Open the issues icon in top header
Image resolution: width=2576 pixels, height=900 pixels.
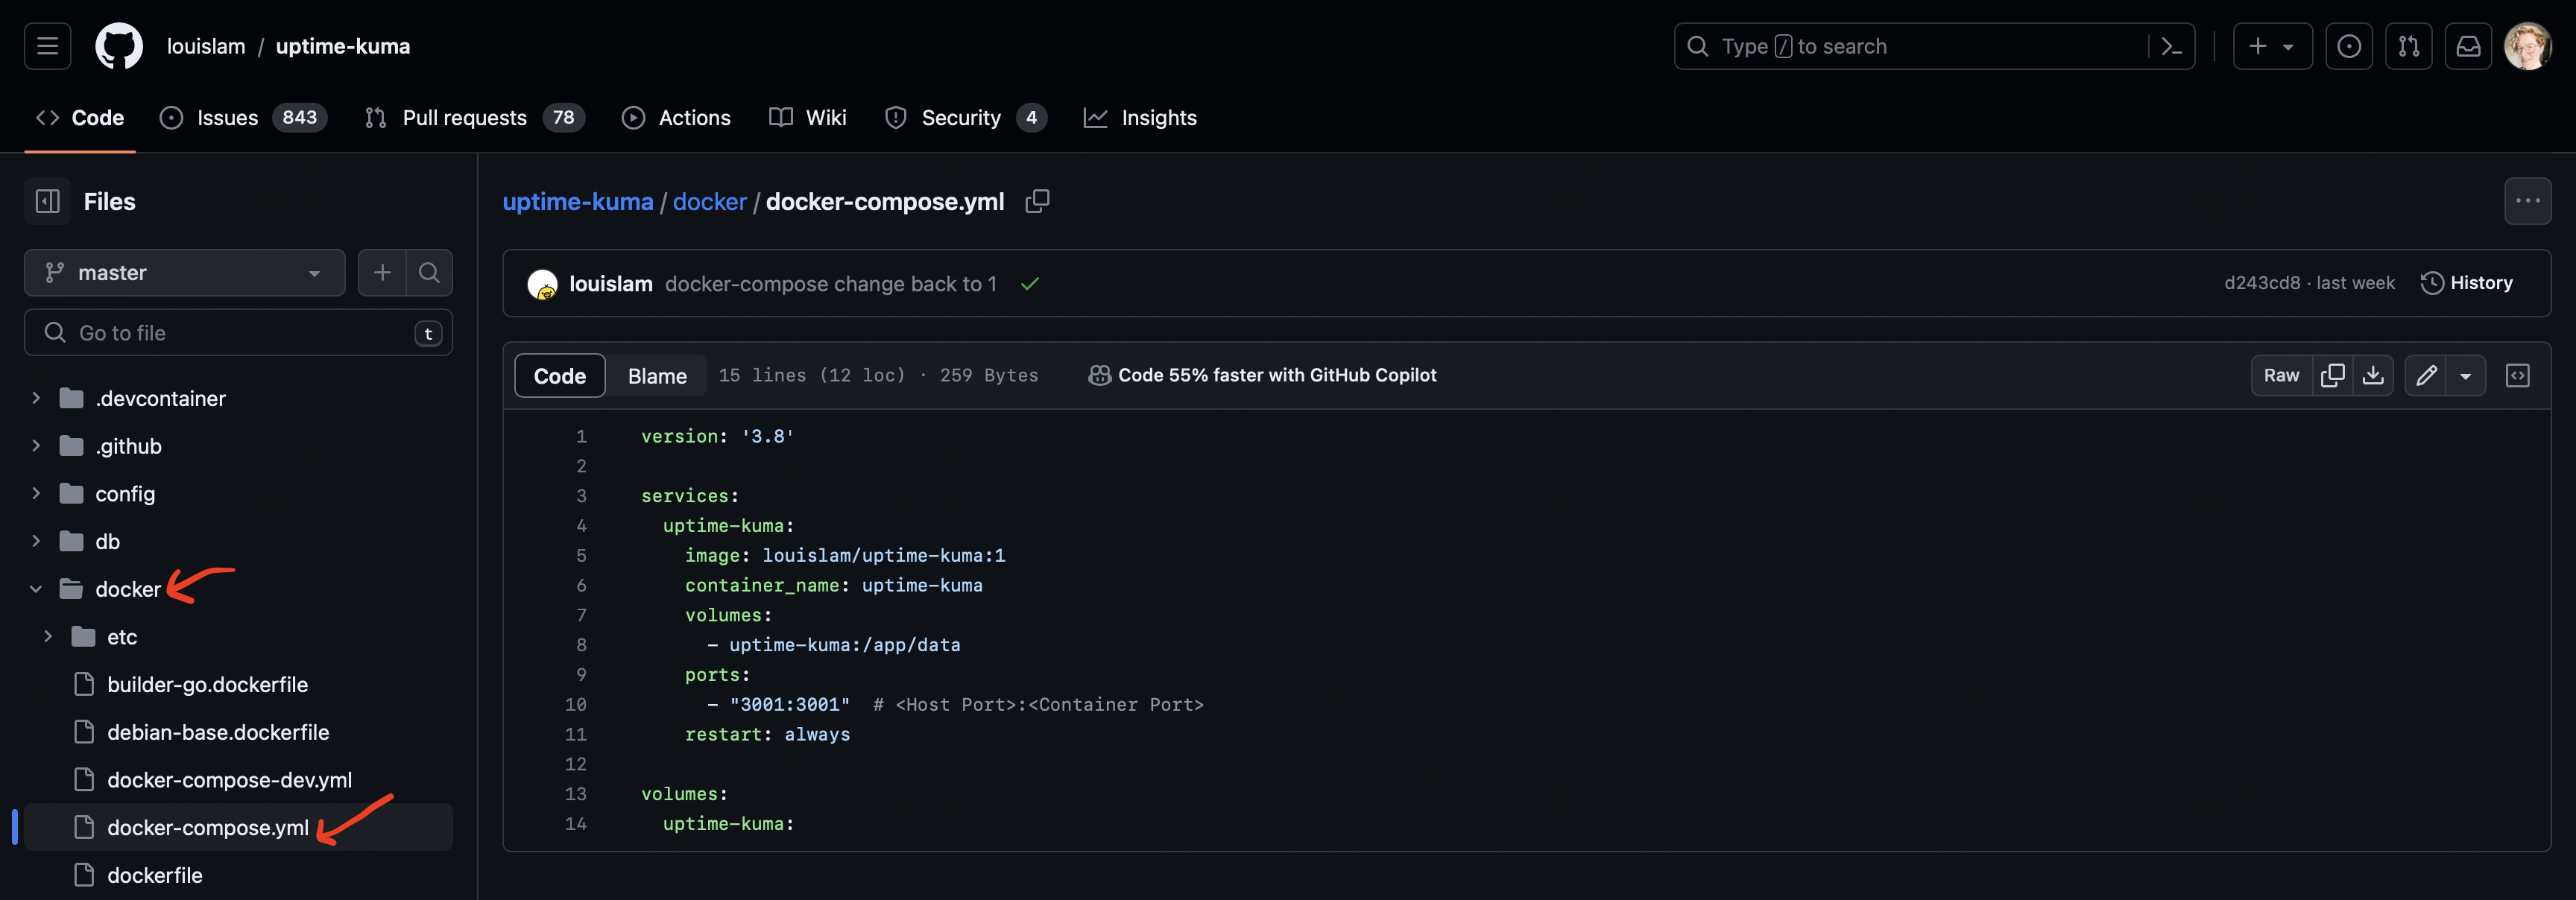click(x=2349, y=46)
